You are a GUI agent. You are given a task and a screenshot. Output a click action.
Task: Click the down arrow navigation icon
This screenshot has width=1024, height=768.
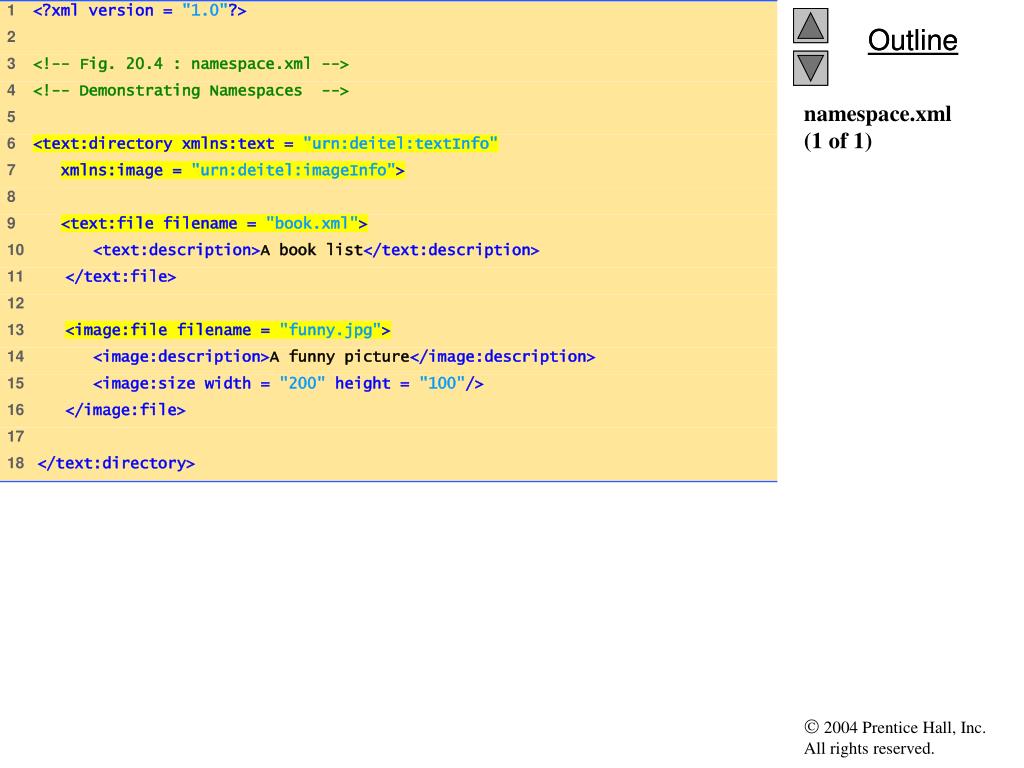tap(810, 68)
